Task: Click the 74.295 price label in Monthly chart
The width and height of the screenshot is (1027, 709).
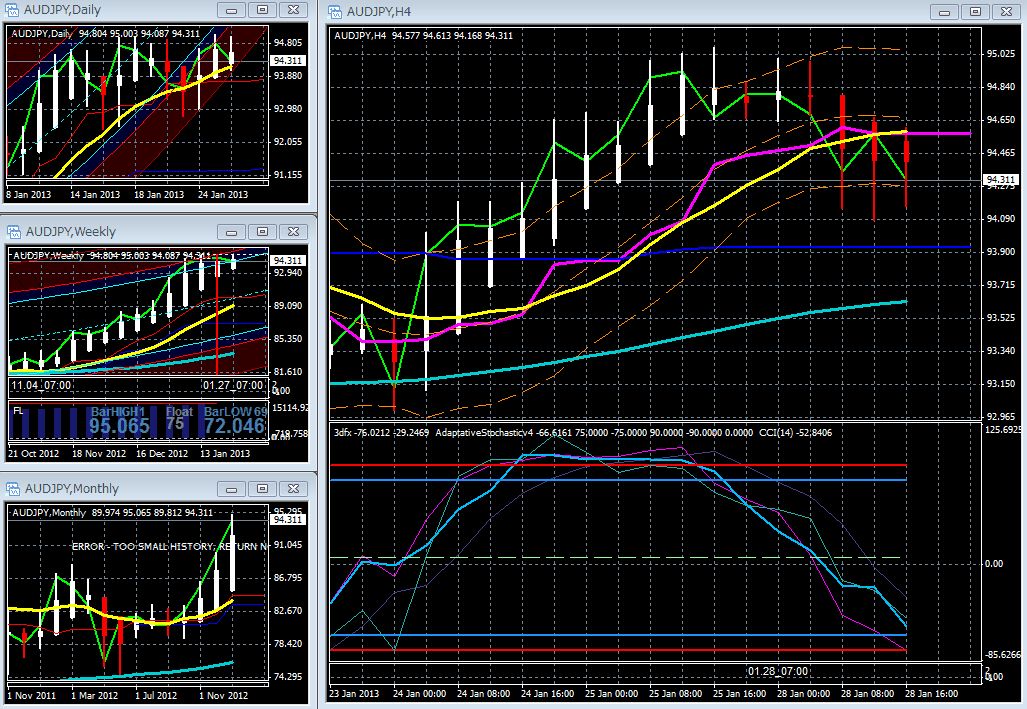Action: tap(288, 677)
